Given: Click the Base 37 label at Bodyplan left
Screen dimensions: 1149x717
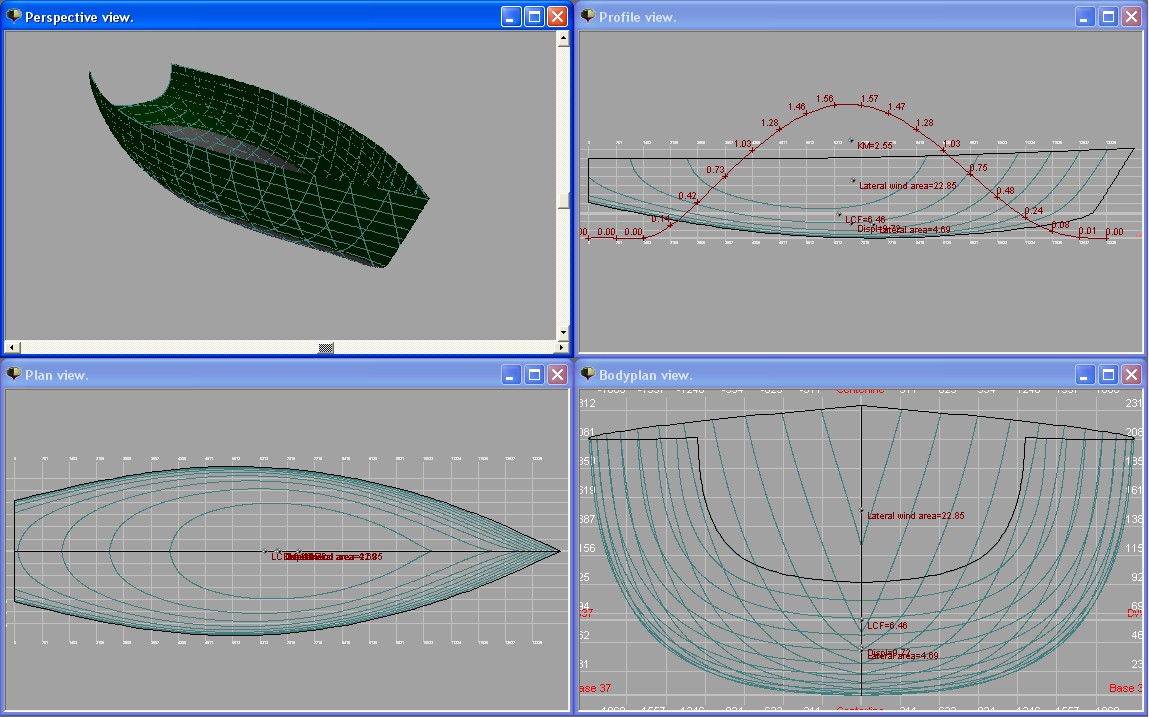Looking at the screenshot, I should [595, 688].
